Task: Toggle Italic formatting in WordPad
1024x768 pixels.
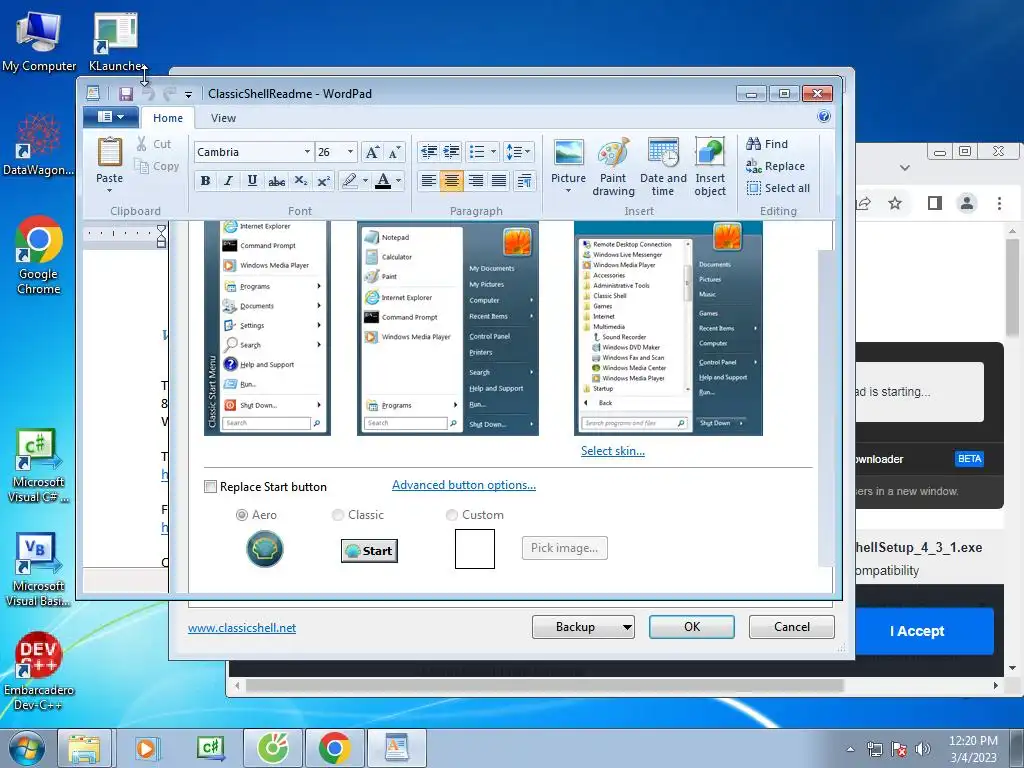Action: click(228, 181)
